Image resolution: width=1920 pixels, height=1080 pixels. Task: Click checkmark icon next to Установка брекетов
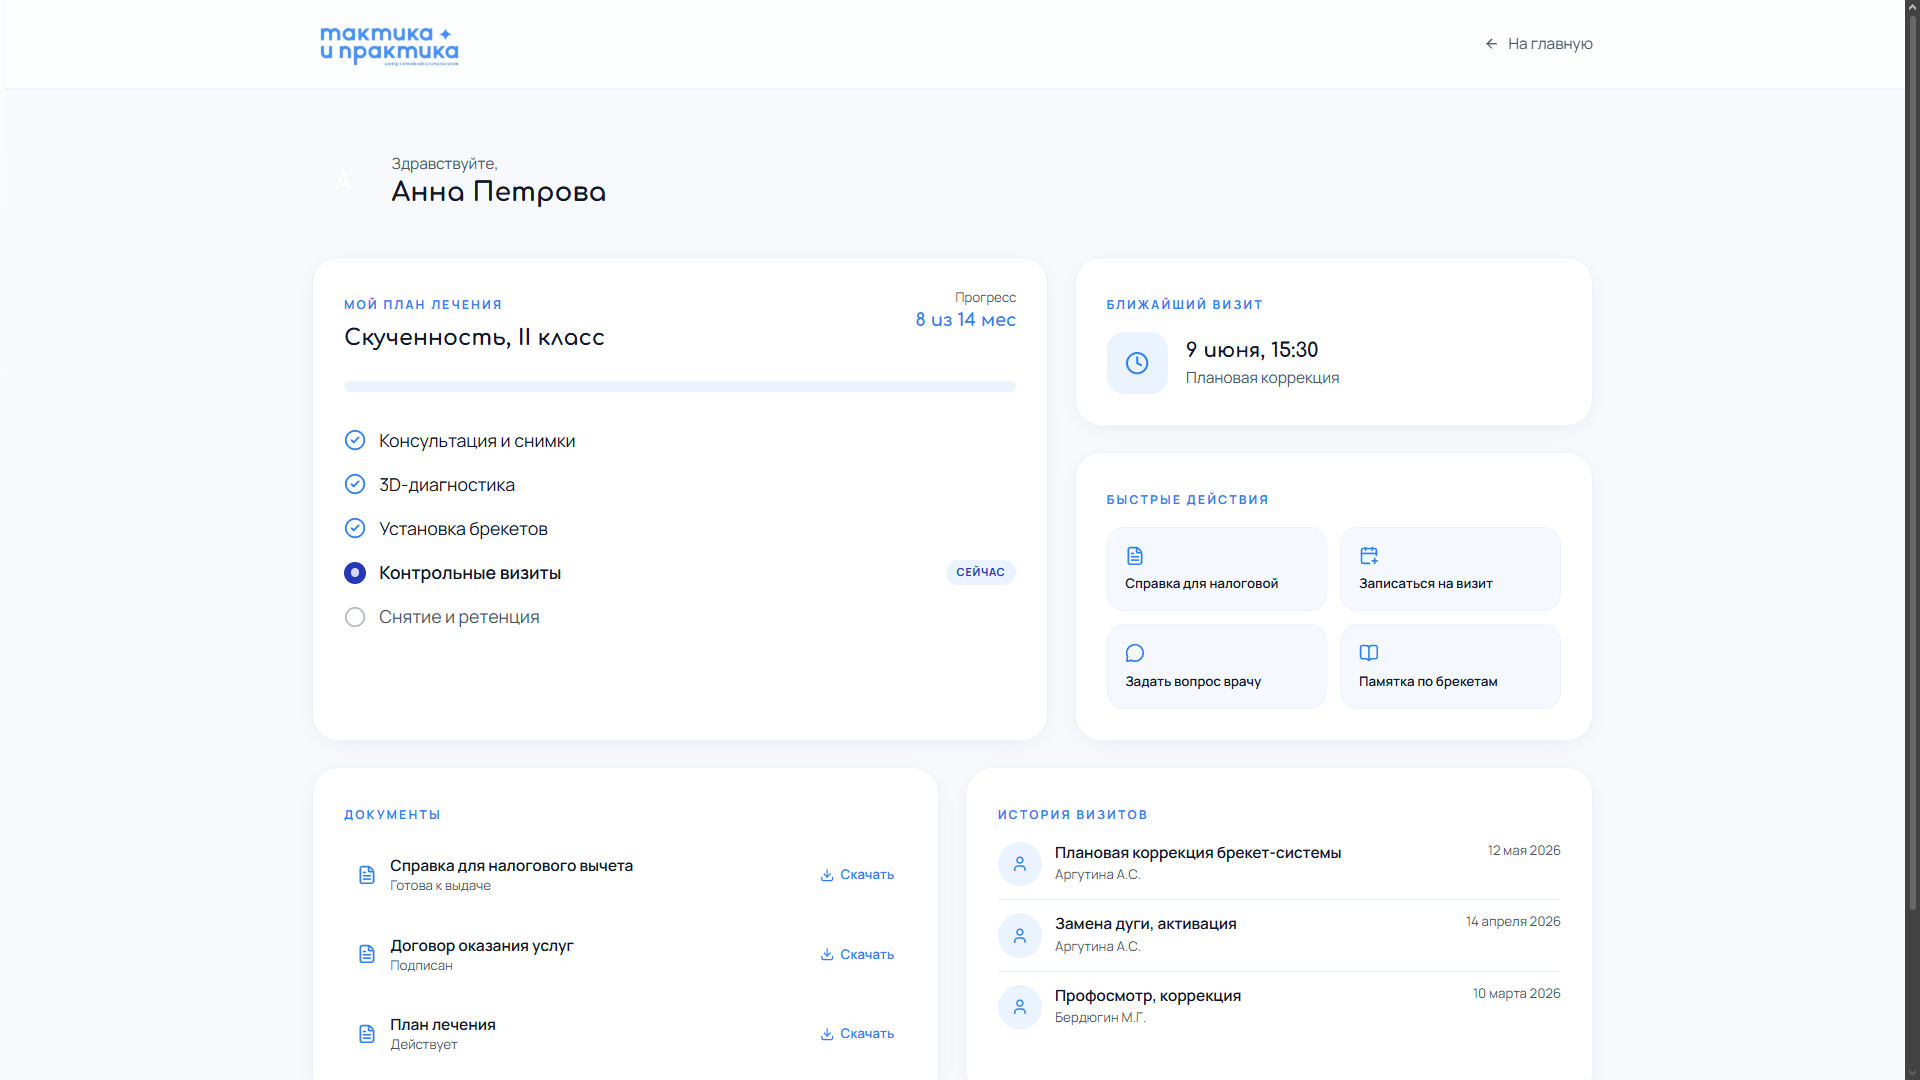click(355, 528)
